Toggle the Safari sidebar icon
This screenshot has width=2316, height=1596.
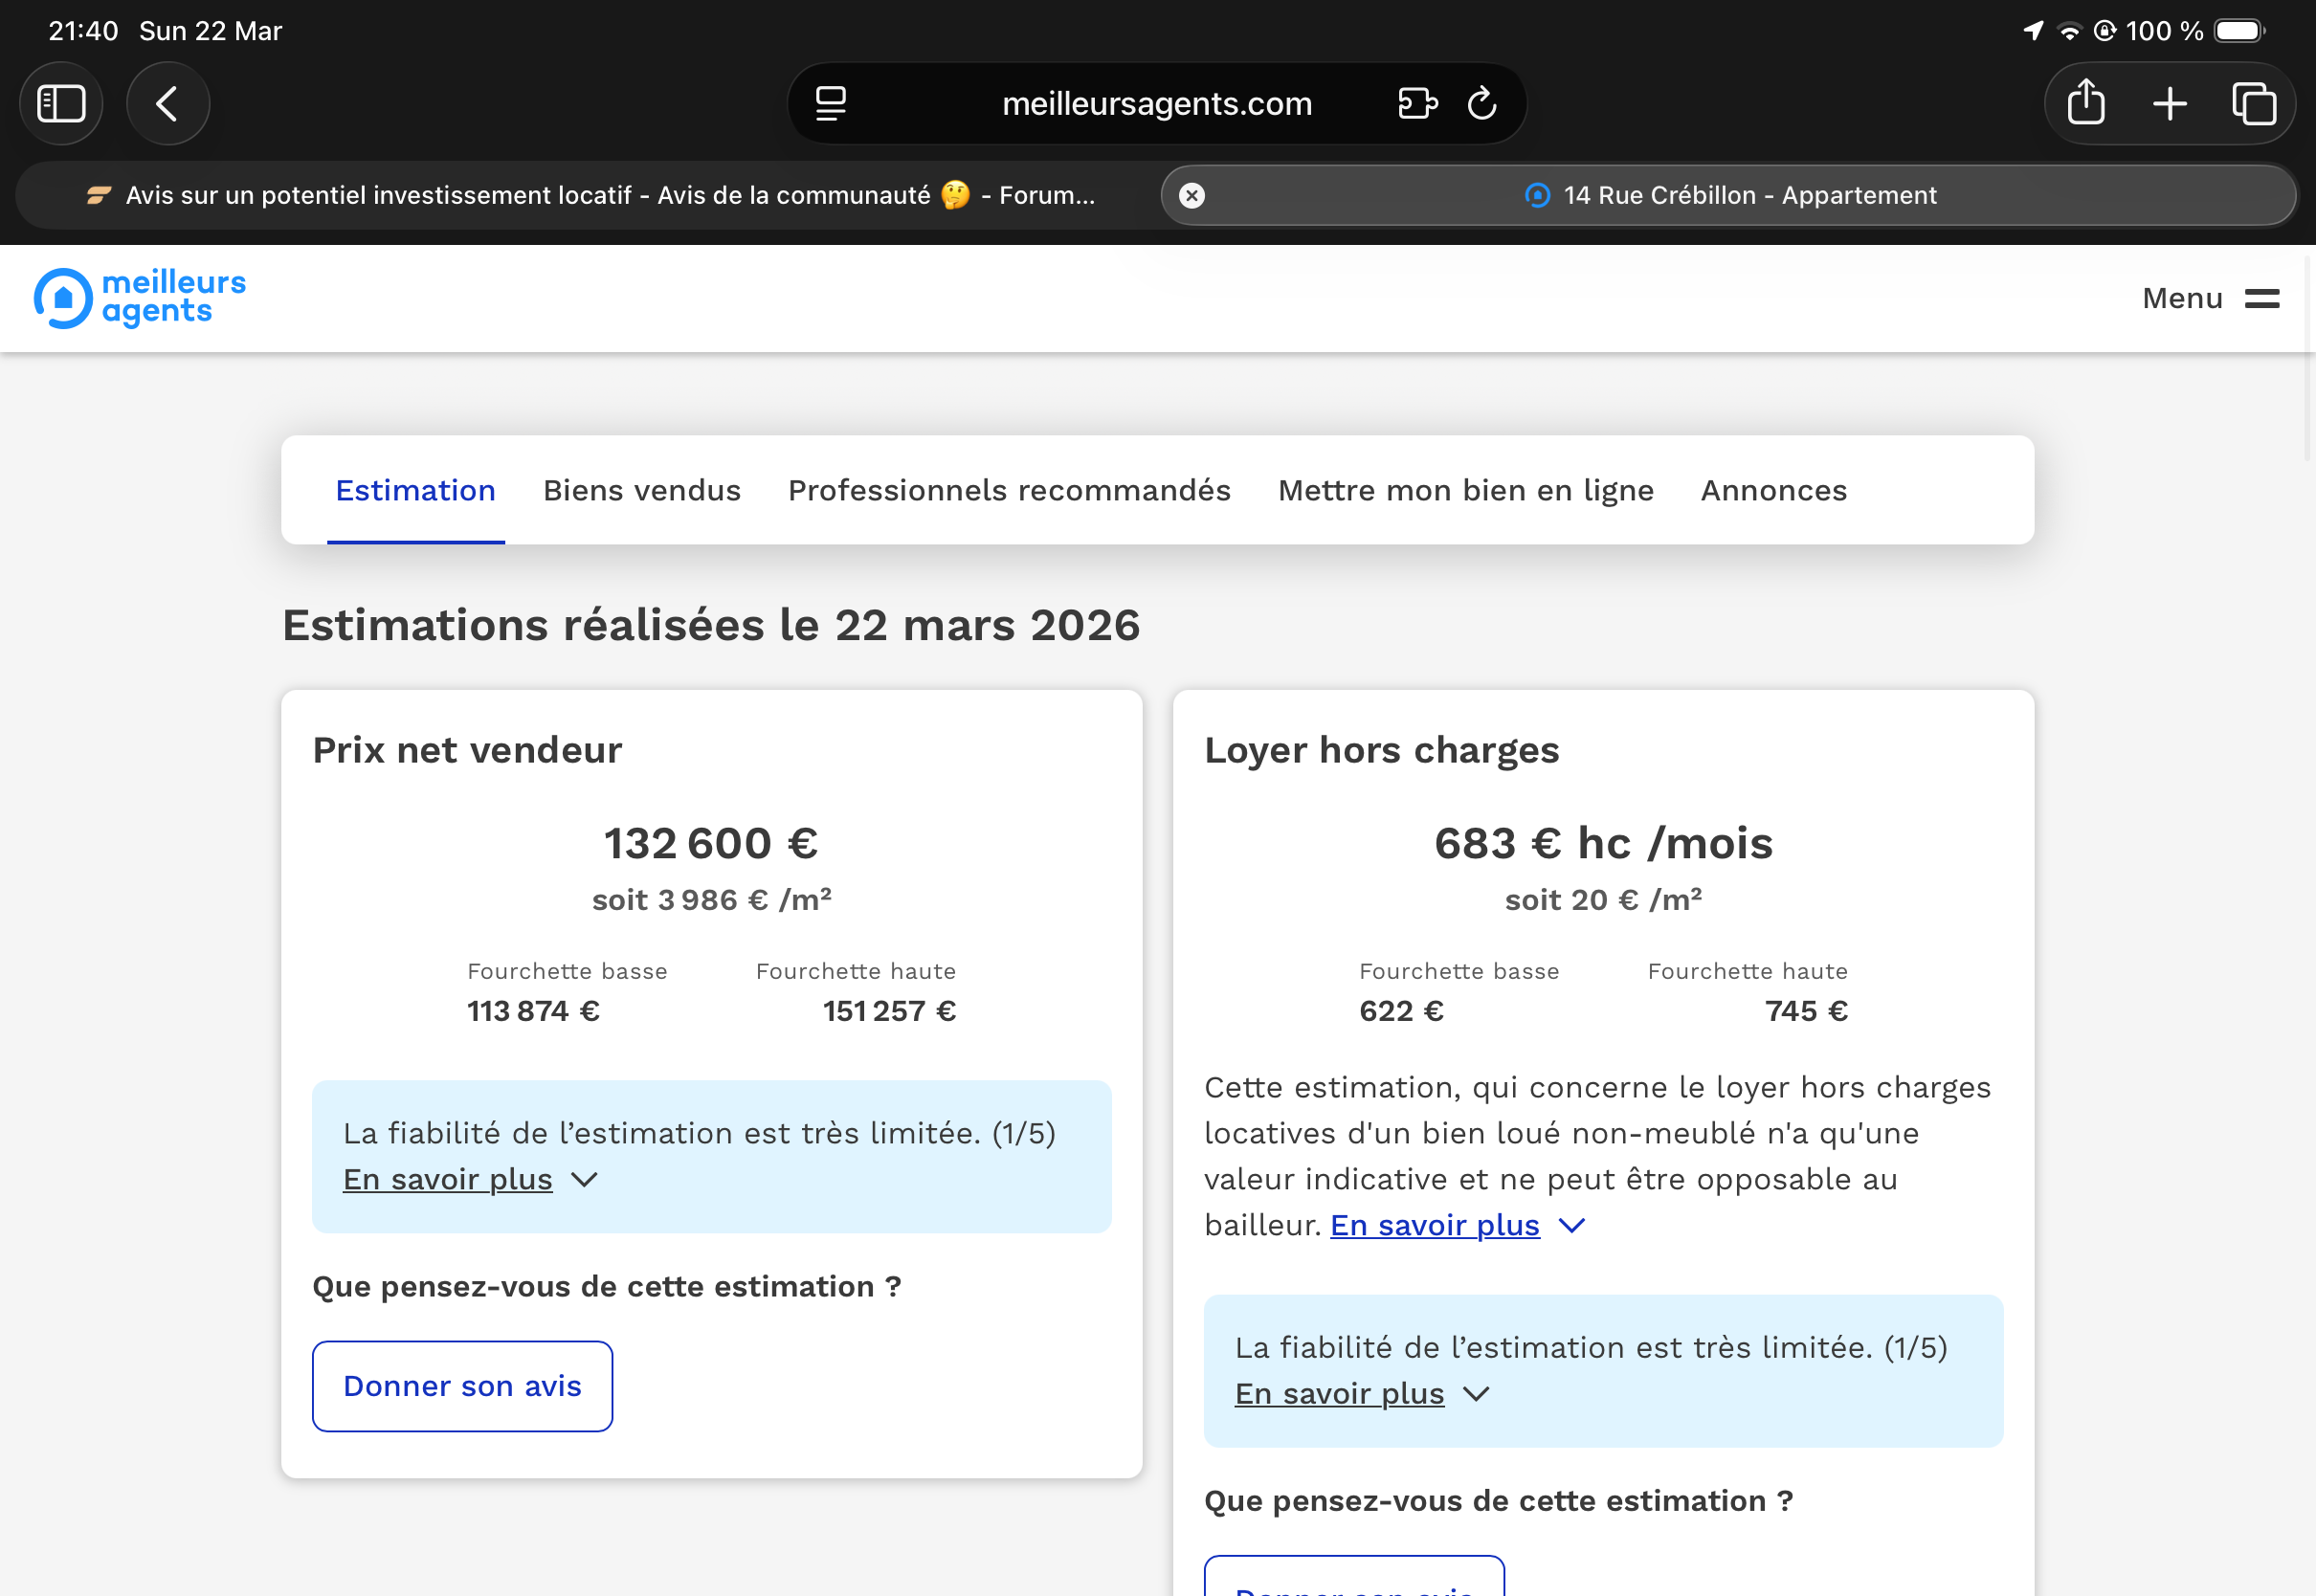point(61,103)
